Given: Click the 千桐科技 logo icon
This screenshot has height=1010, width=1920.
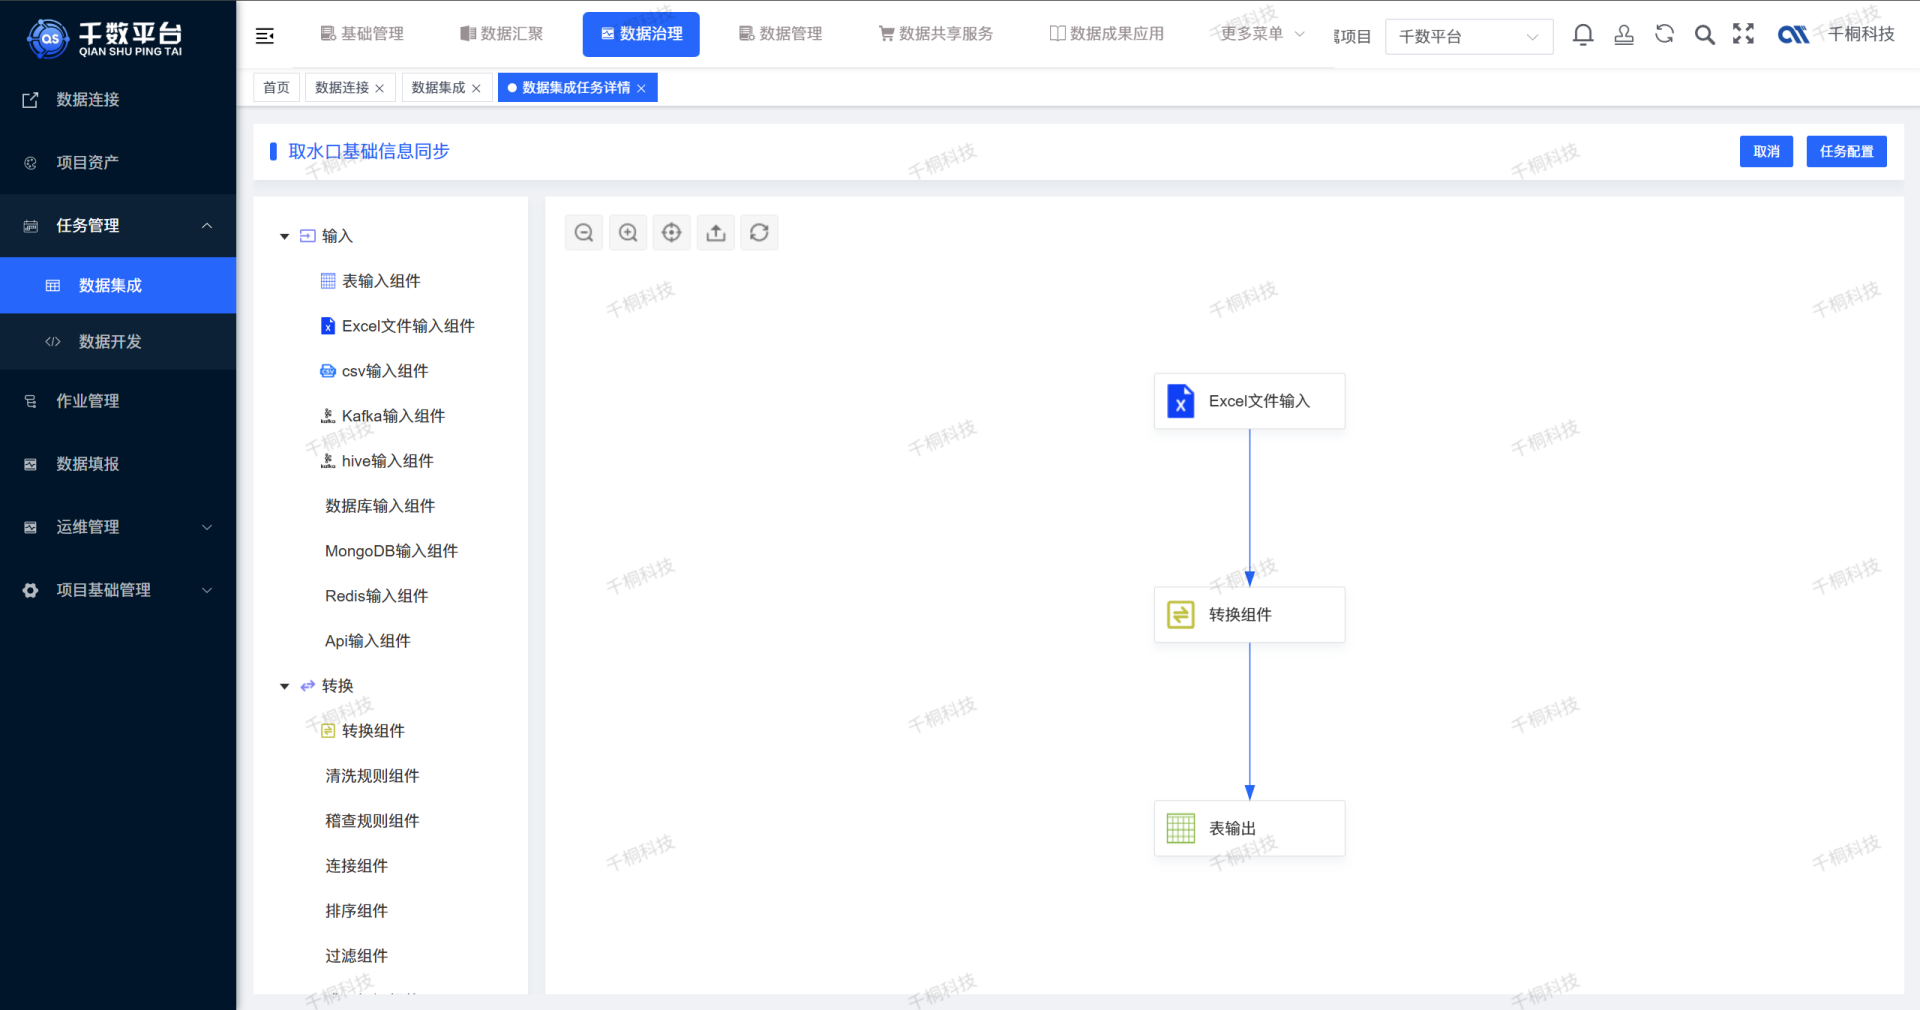Looking at the screenshot, I should coord(1793,35).
